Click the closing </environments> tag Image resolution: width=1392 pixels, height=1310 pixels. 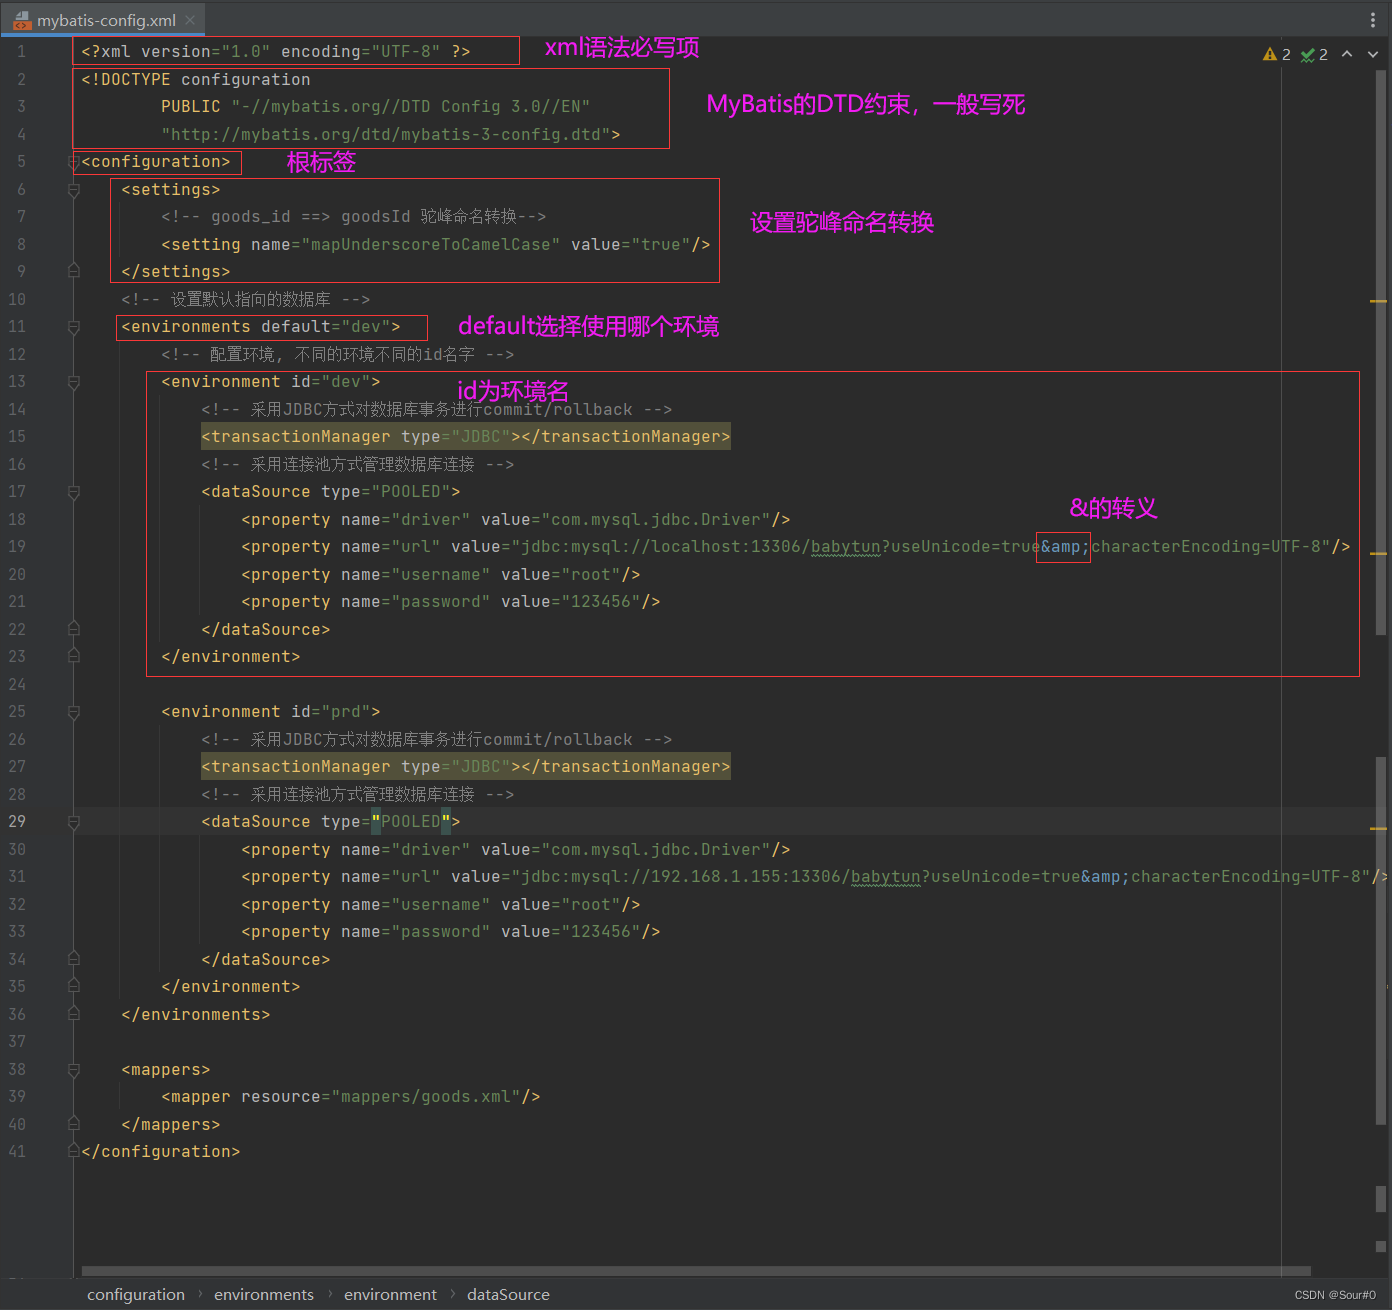tap(196, 1015)
